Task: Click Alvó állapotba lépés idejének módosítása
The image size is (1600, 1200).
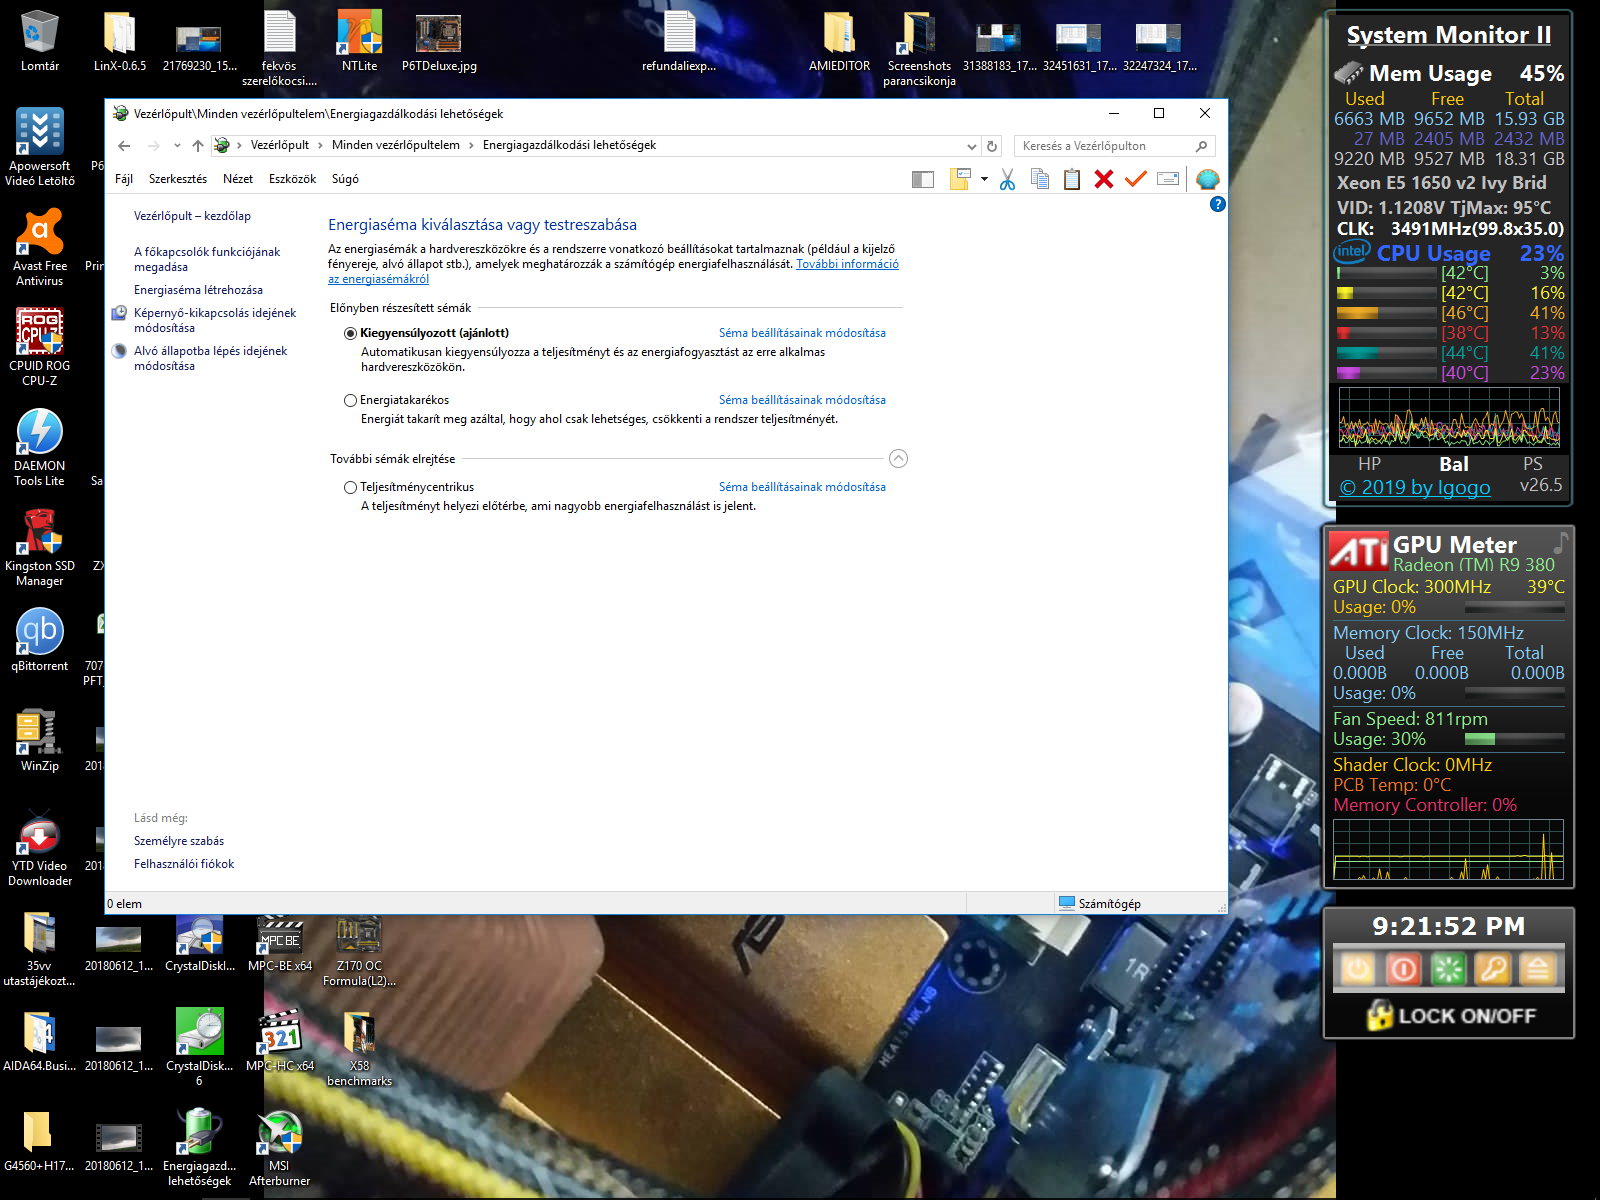Action: coord(210,358)
